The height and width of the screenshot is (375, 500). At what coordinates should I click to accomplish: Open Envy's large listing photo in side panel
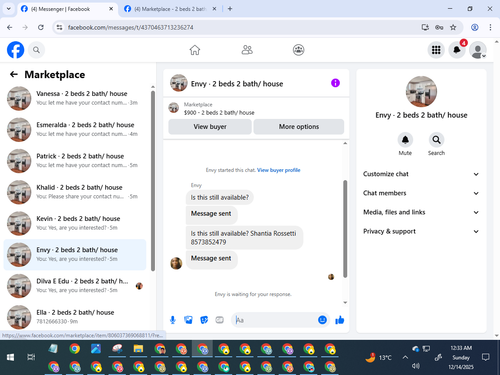click(421, 91)
